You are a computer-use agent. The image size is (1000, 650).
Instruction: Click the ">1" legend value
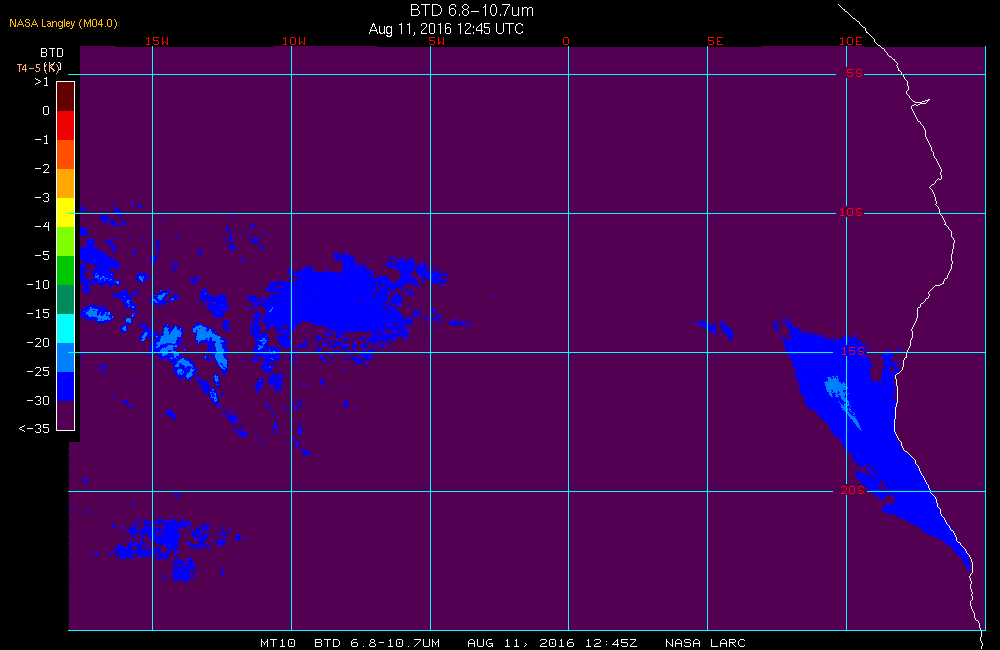coord(41,82)
